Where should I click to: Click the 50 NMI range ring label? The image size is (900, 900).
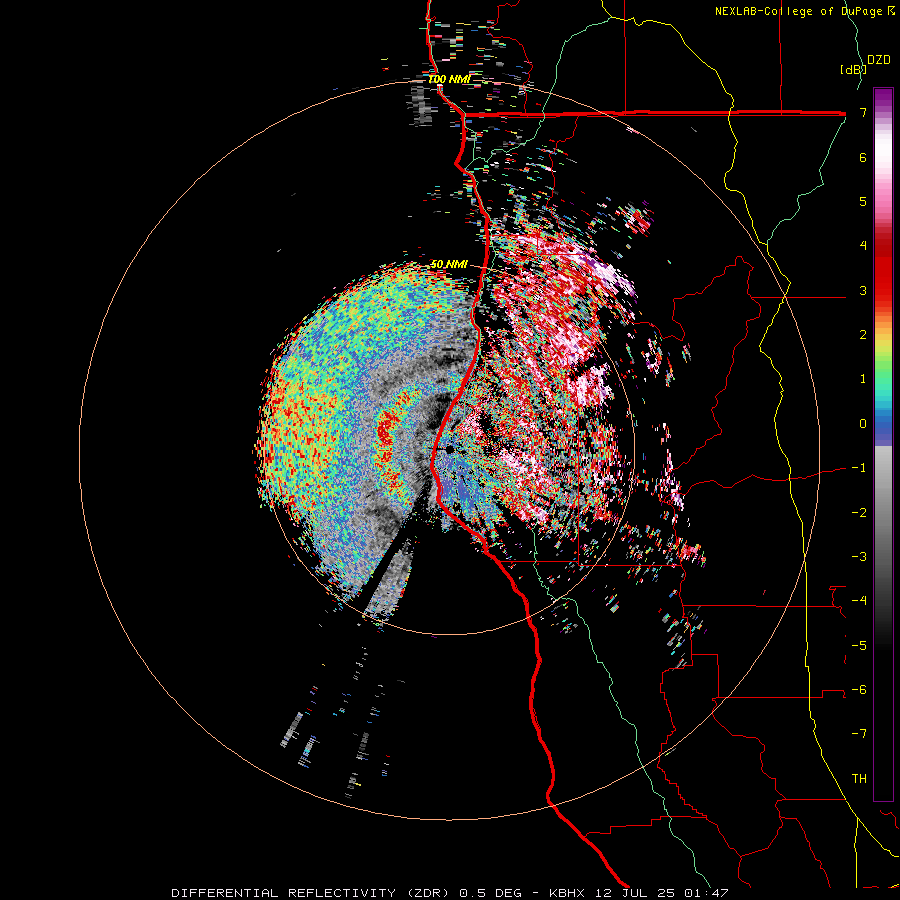pyautogui.click(x=449, y=264)
